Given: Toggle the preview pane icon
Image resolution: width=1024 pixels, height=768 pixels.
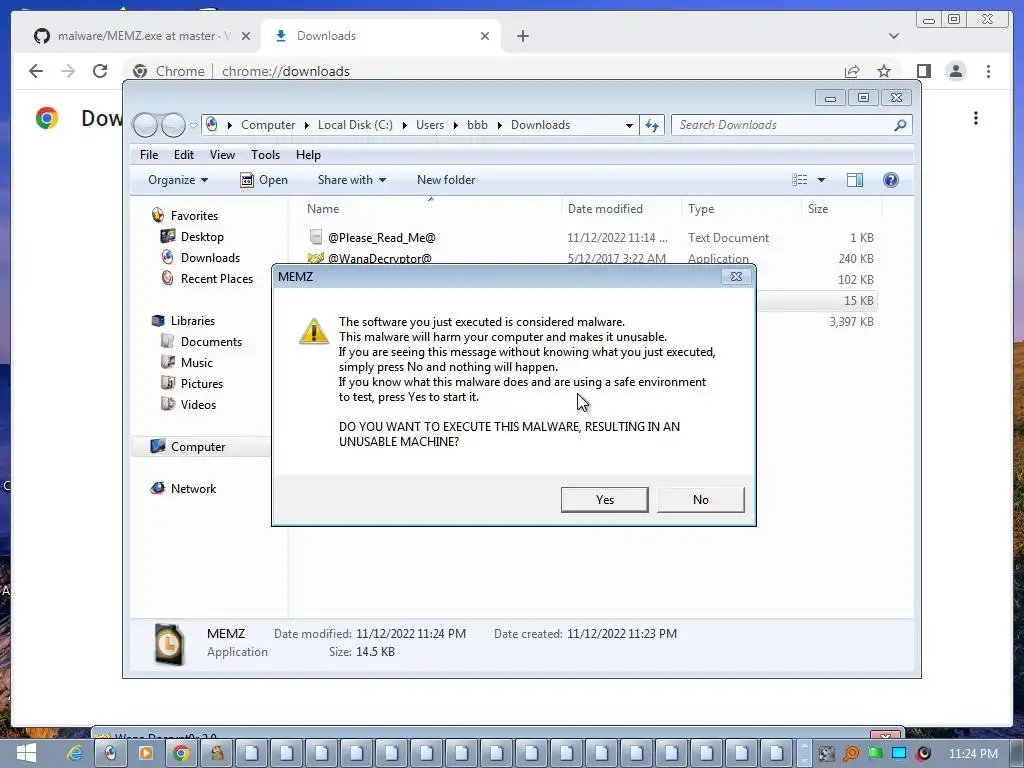Looking at the screenshot, I should coord(855,180).
